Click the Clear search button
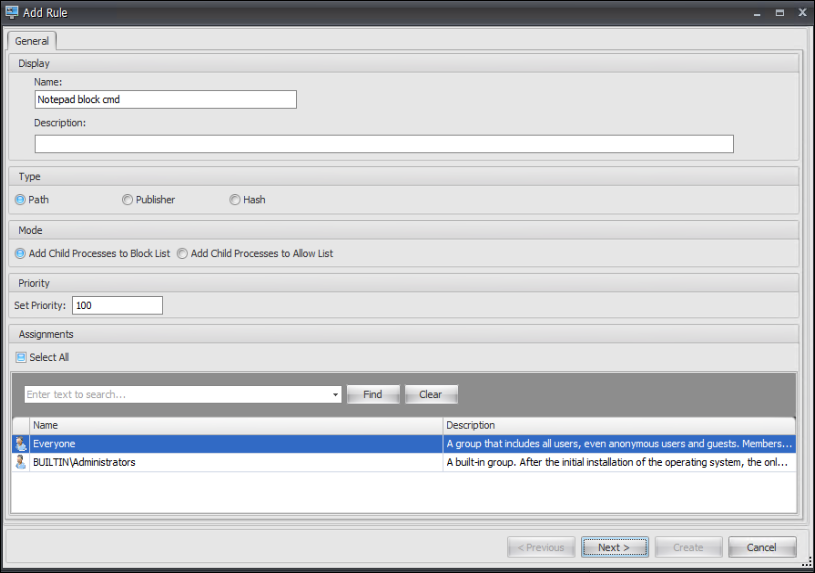Image resolution: width=815 pixels, height=573 pixels. tap(431, 395)
